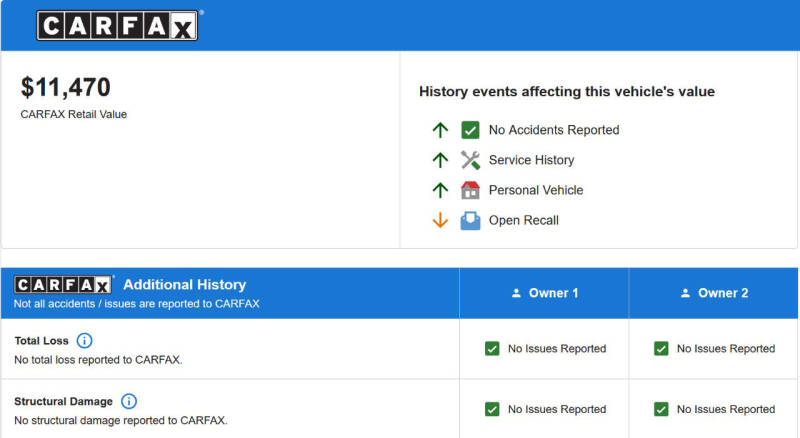This screenshot has height=438, width=800.
Task: Click Owner 1 Total Loss green checkbox
Action: [x=492, y=349]
